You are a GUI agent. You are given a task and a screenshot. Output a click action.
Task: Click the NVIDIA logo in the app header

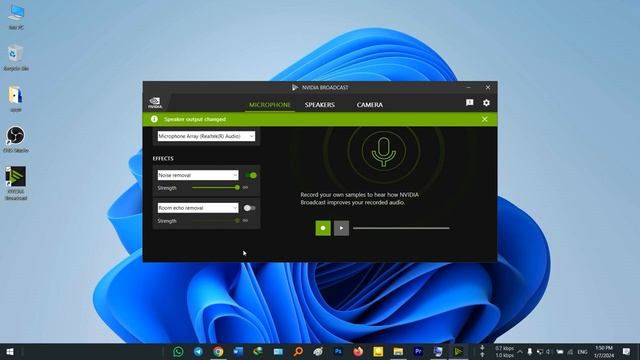coord(155,102)
